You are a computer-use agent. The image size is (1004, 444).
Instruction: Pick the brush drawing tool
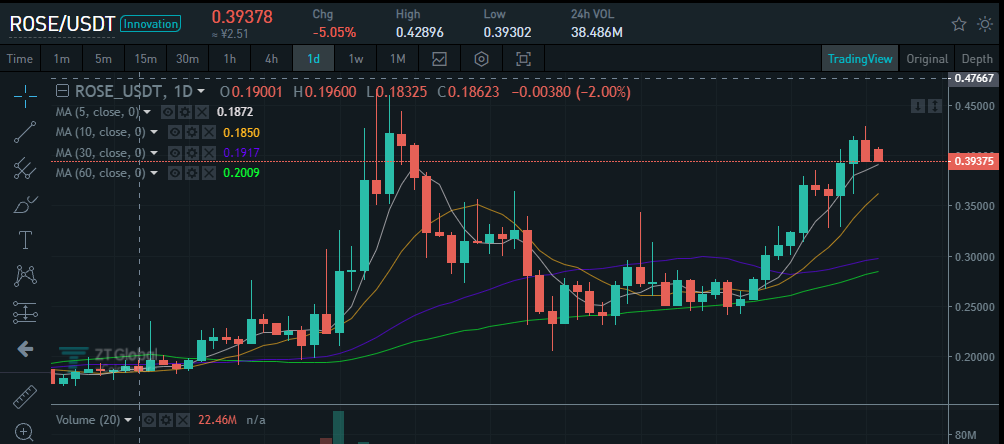tap(25, 204)
